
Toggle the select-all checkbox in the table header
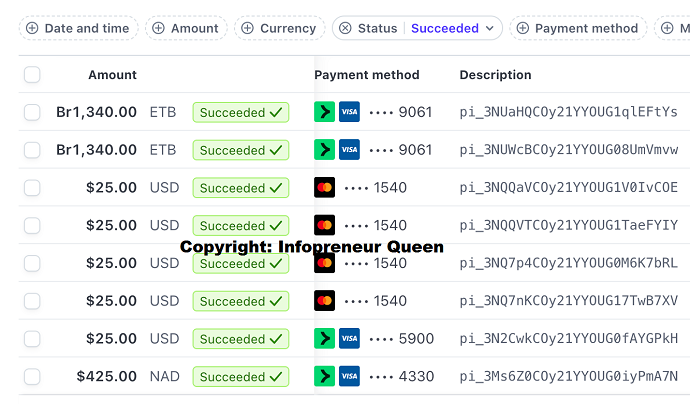point(32,75)
